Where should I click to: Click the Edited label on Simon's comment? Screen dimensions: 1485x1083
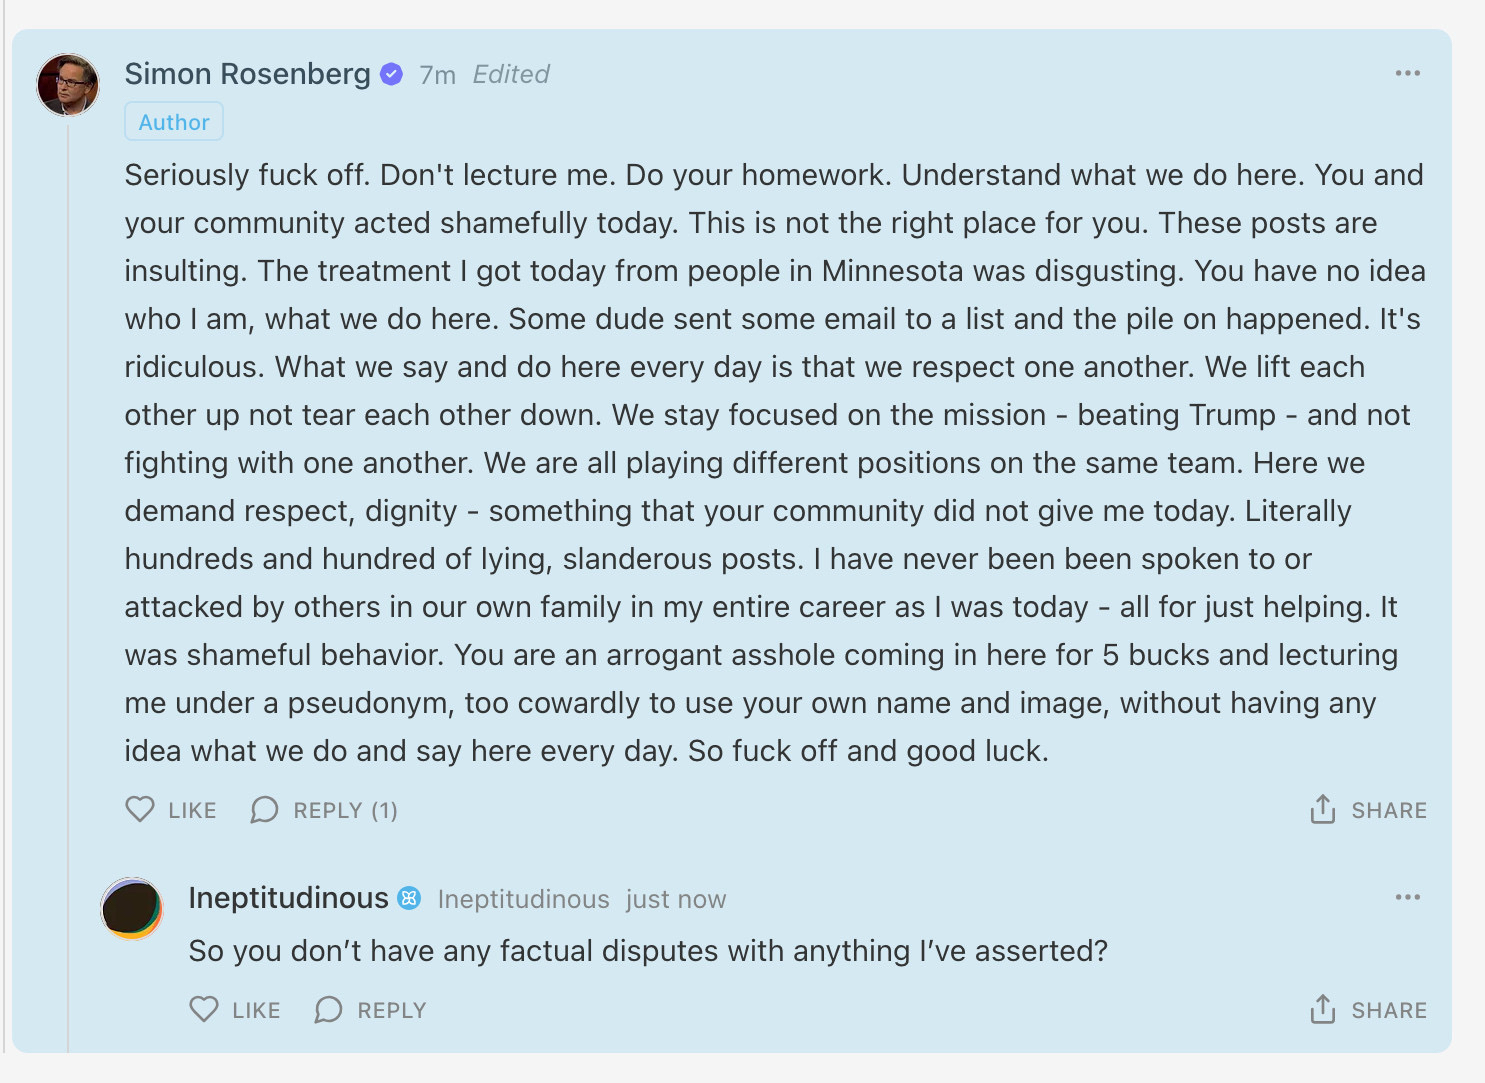coord(511,75)
